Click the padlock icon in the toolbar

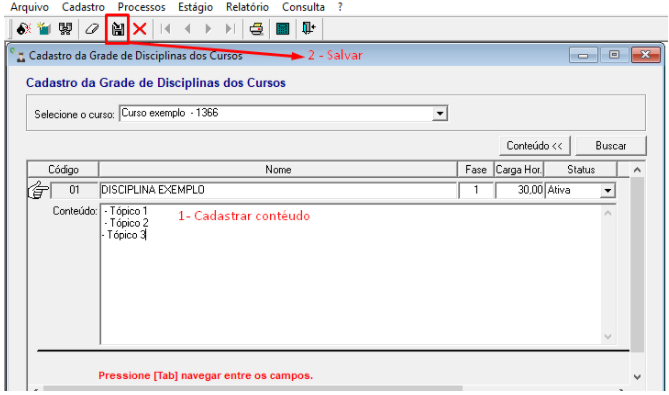(x=23, y=29)
